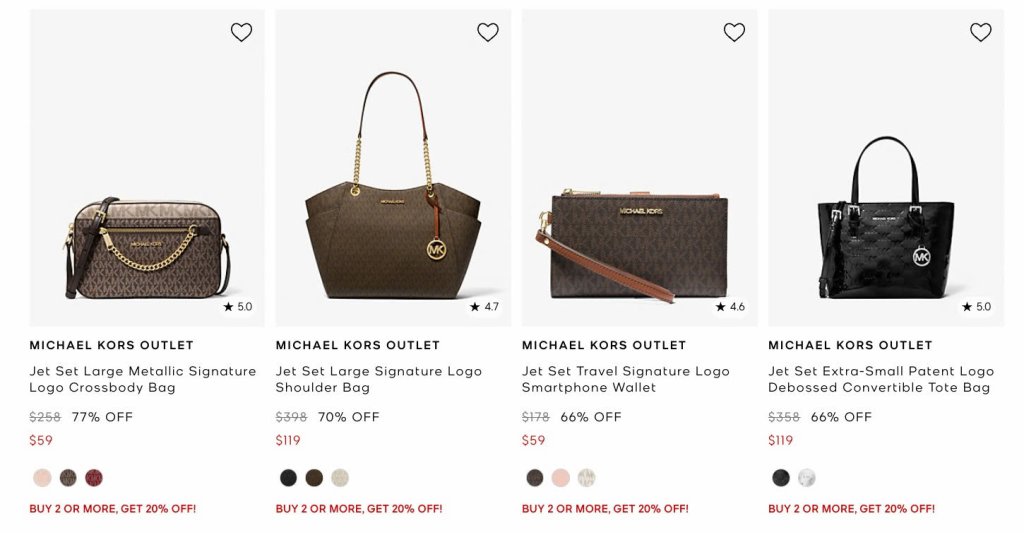
Task: Click the 5.0 star rating on Tote Bag
Action: click(x=977, y=307)
